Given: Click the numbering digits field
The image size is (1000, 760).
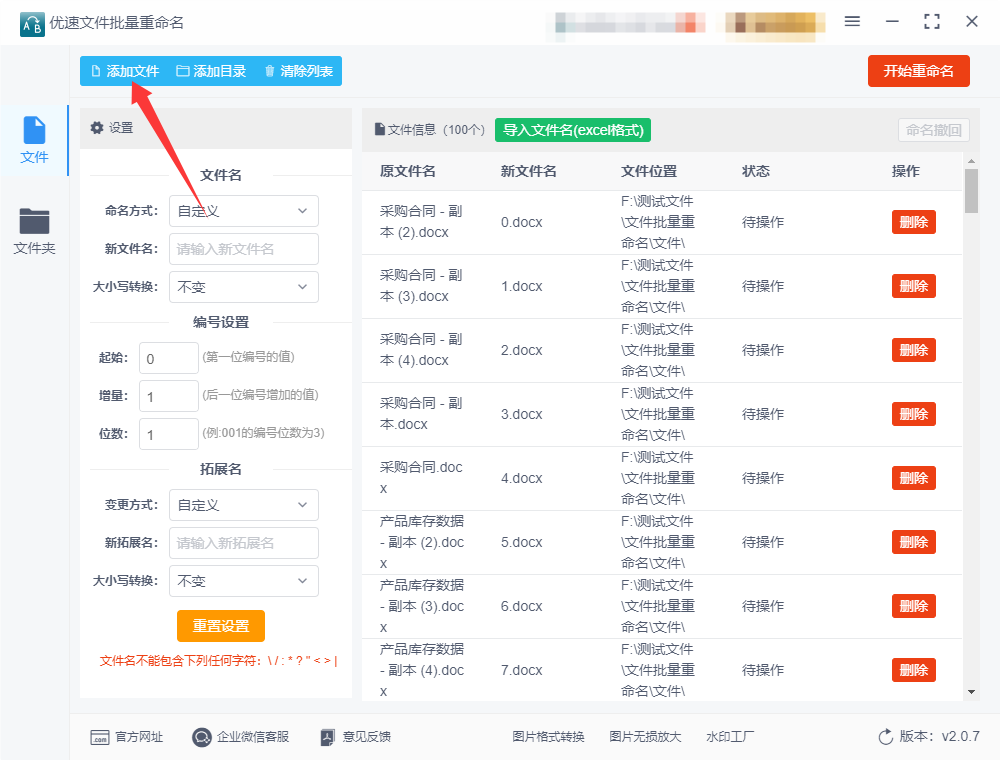Looking at the screenshot, I should click(x=169, y=434).
